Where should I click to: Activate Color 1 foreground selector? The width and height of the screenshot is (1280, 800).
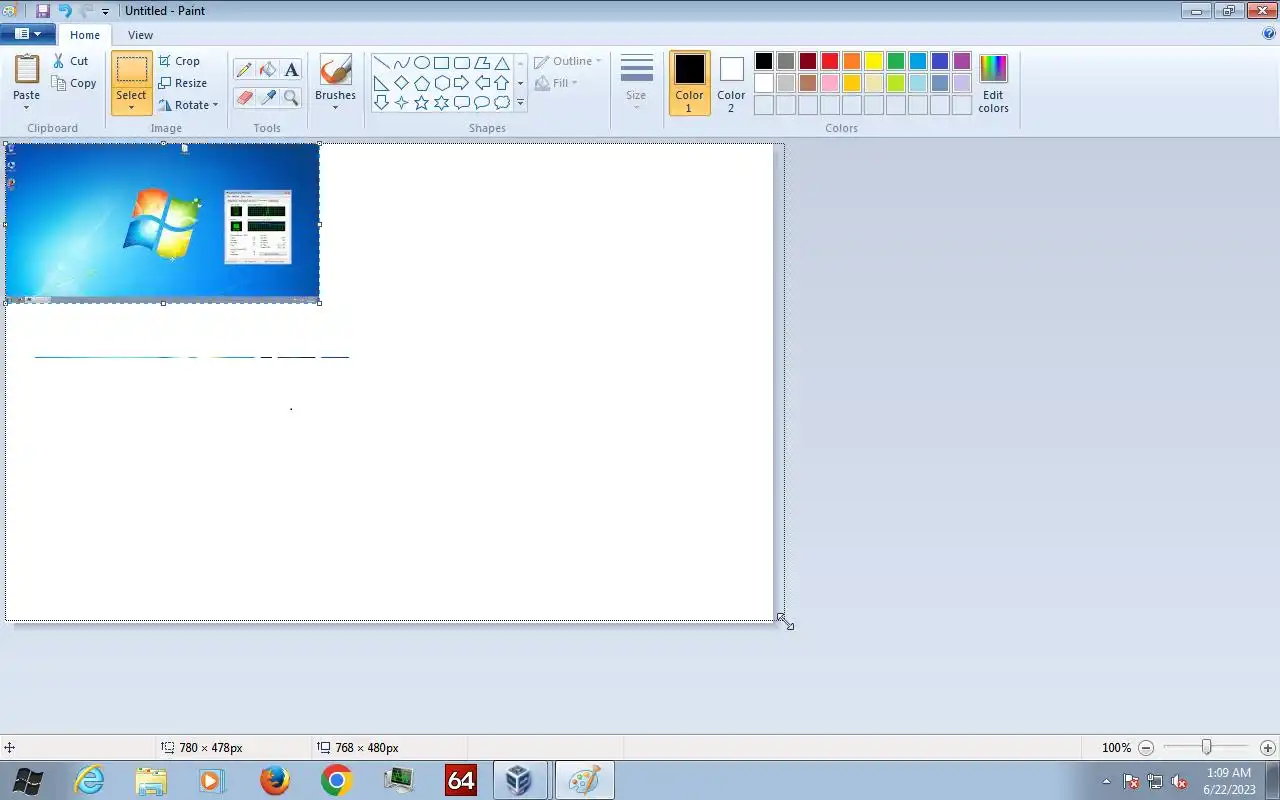pos(689,83)
